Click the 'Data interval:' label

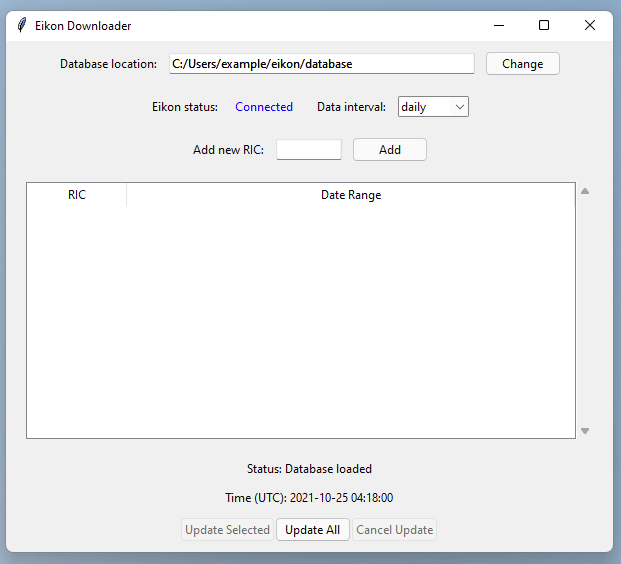point(351,107)
